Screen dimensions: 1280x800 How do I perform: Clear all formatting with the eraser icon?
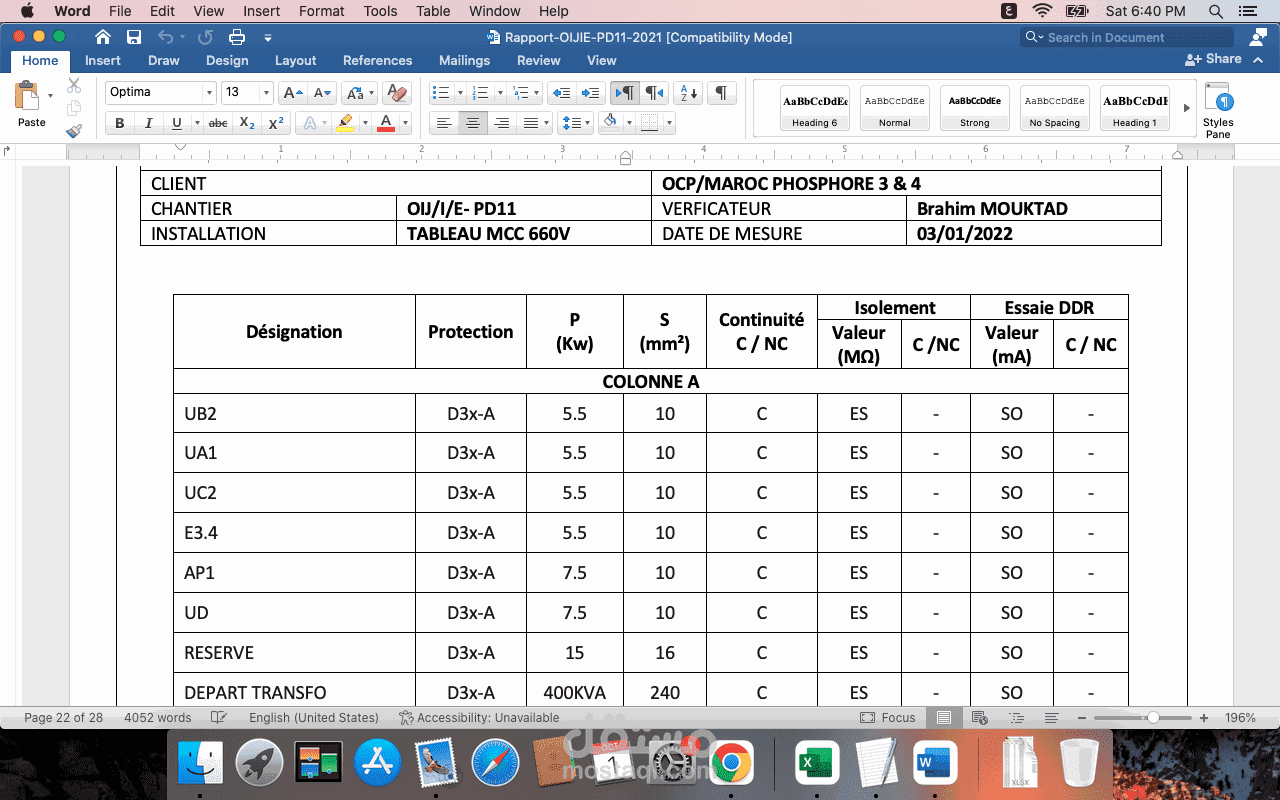coord(397,93)
